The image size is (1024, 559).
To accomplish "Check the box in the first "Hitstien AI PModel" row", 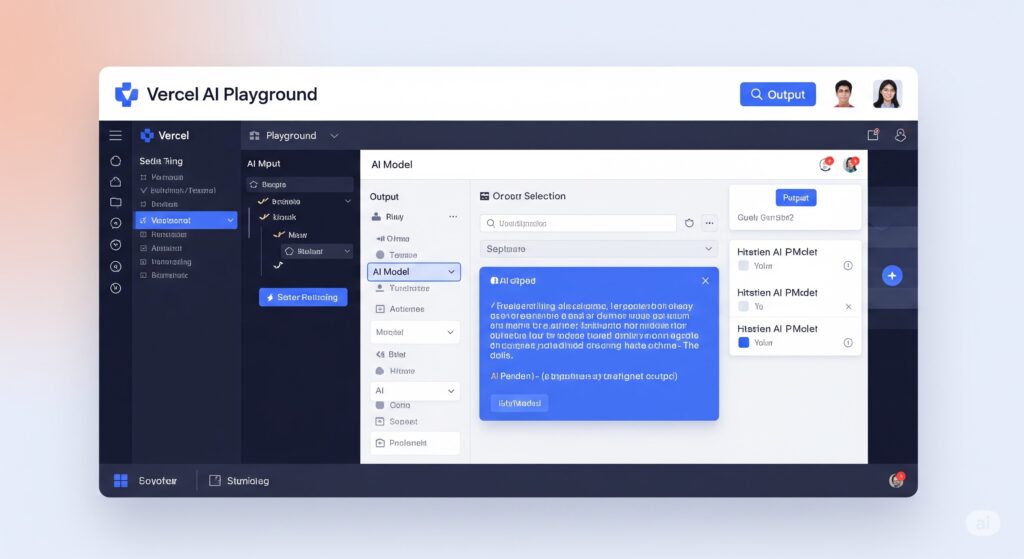I will [x=743, y=266].
